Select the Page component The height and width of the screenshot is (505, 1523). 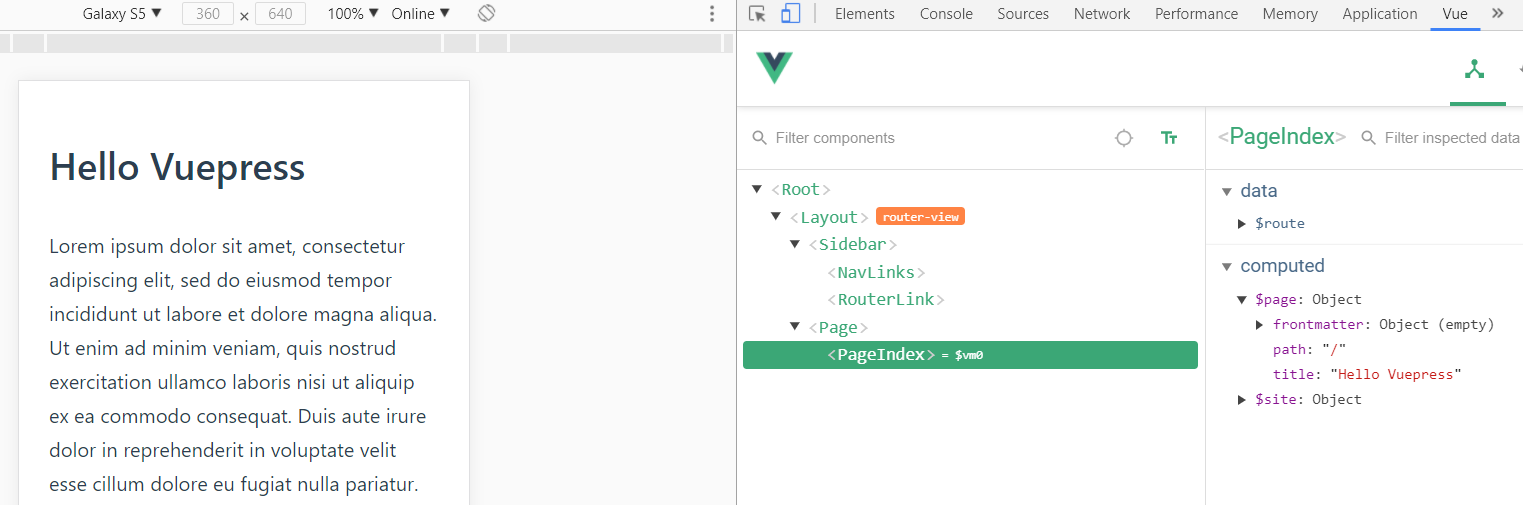click(838, 327)
